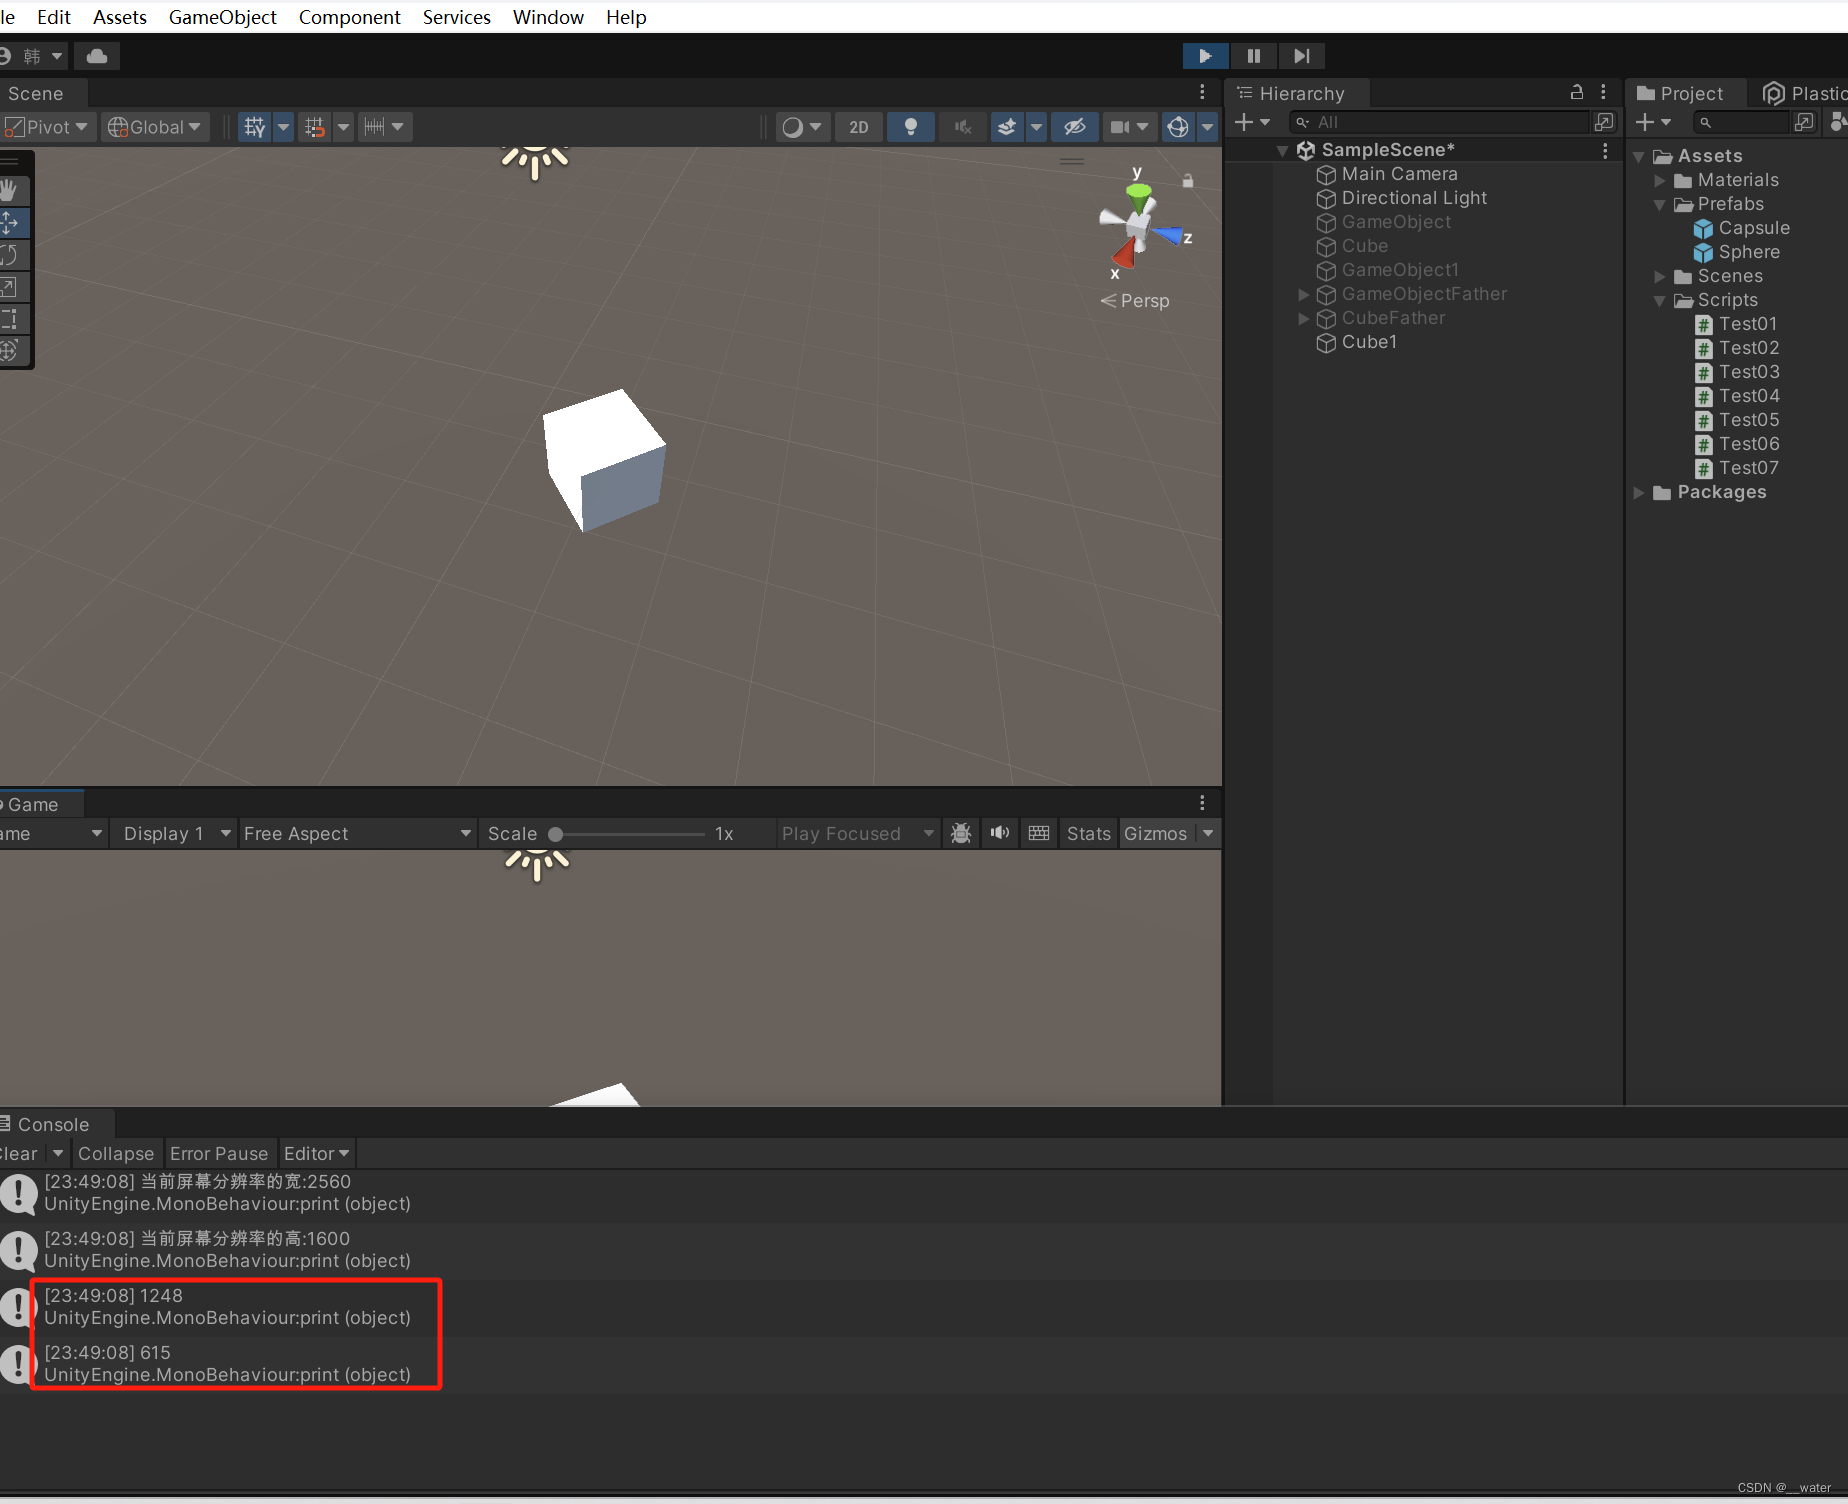Click the debug bug icon in Game view
The image size is (1848, 1504).
(960, 833)
